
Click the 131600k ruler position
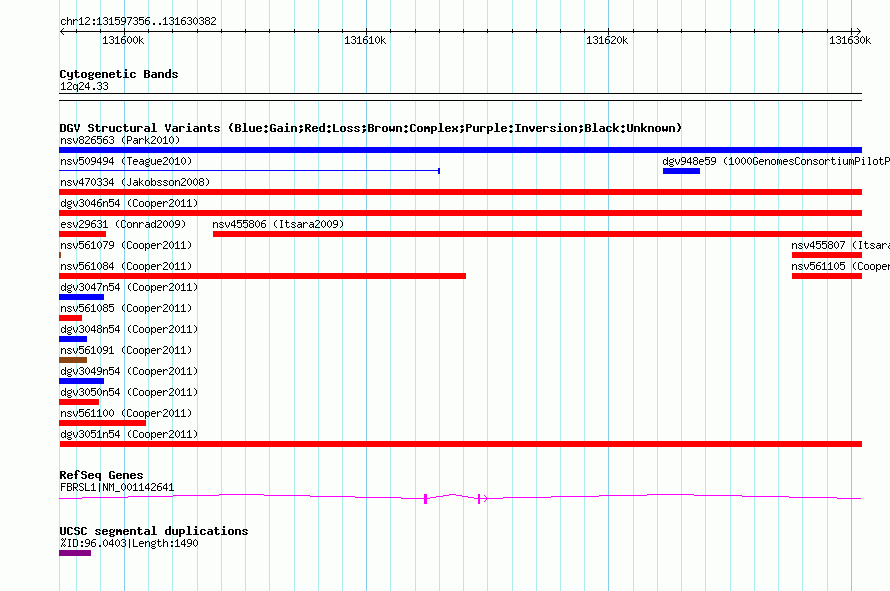click(123, 40)
